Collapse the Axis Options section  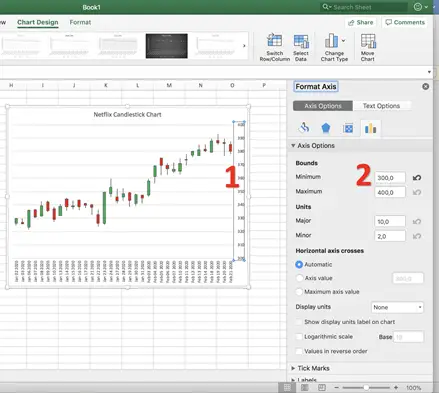pyautogui.click(x=293, y=146)
